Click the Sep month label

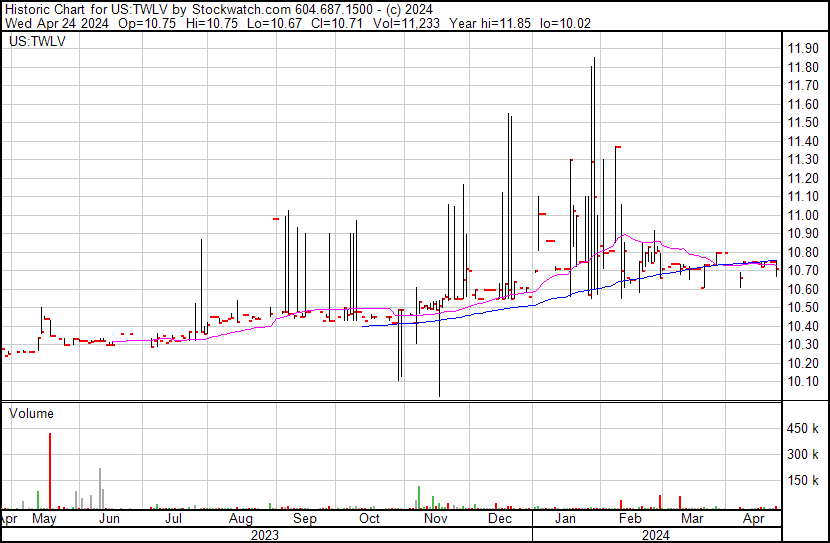(x=304, y=519)
